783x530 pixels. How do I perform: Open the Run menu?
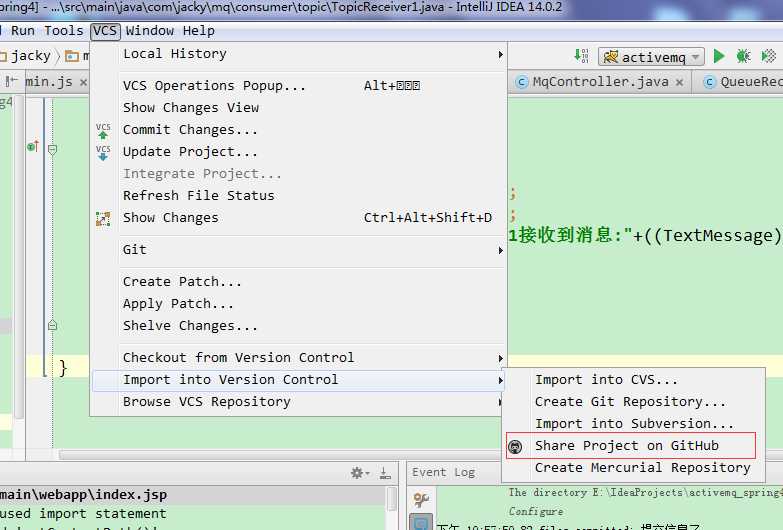click(x=23, y=31)
